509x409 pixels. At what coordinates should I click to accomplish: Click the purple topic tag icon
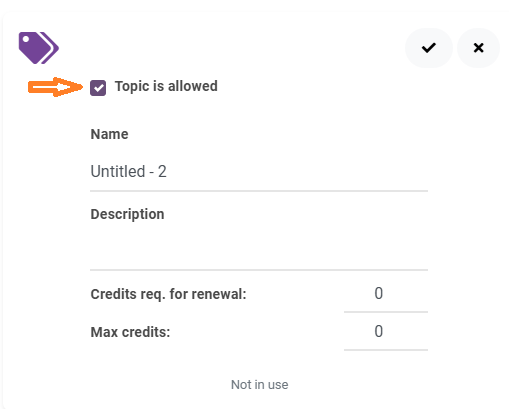[39, 48]
